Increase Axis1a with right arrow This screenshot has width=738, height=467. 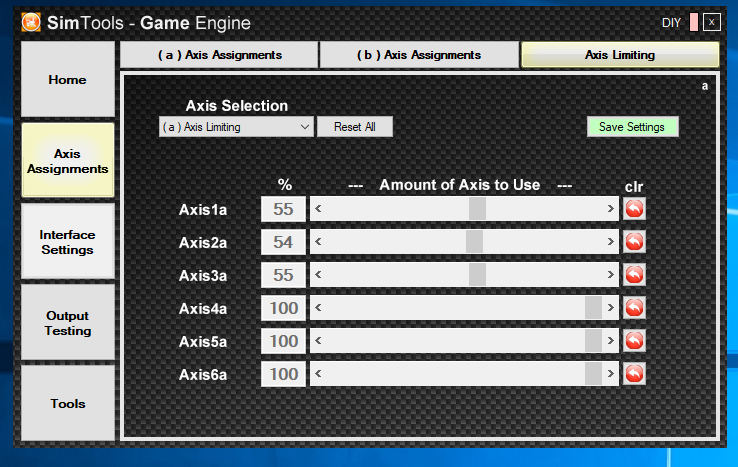610,209
